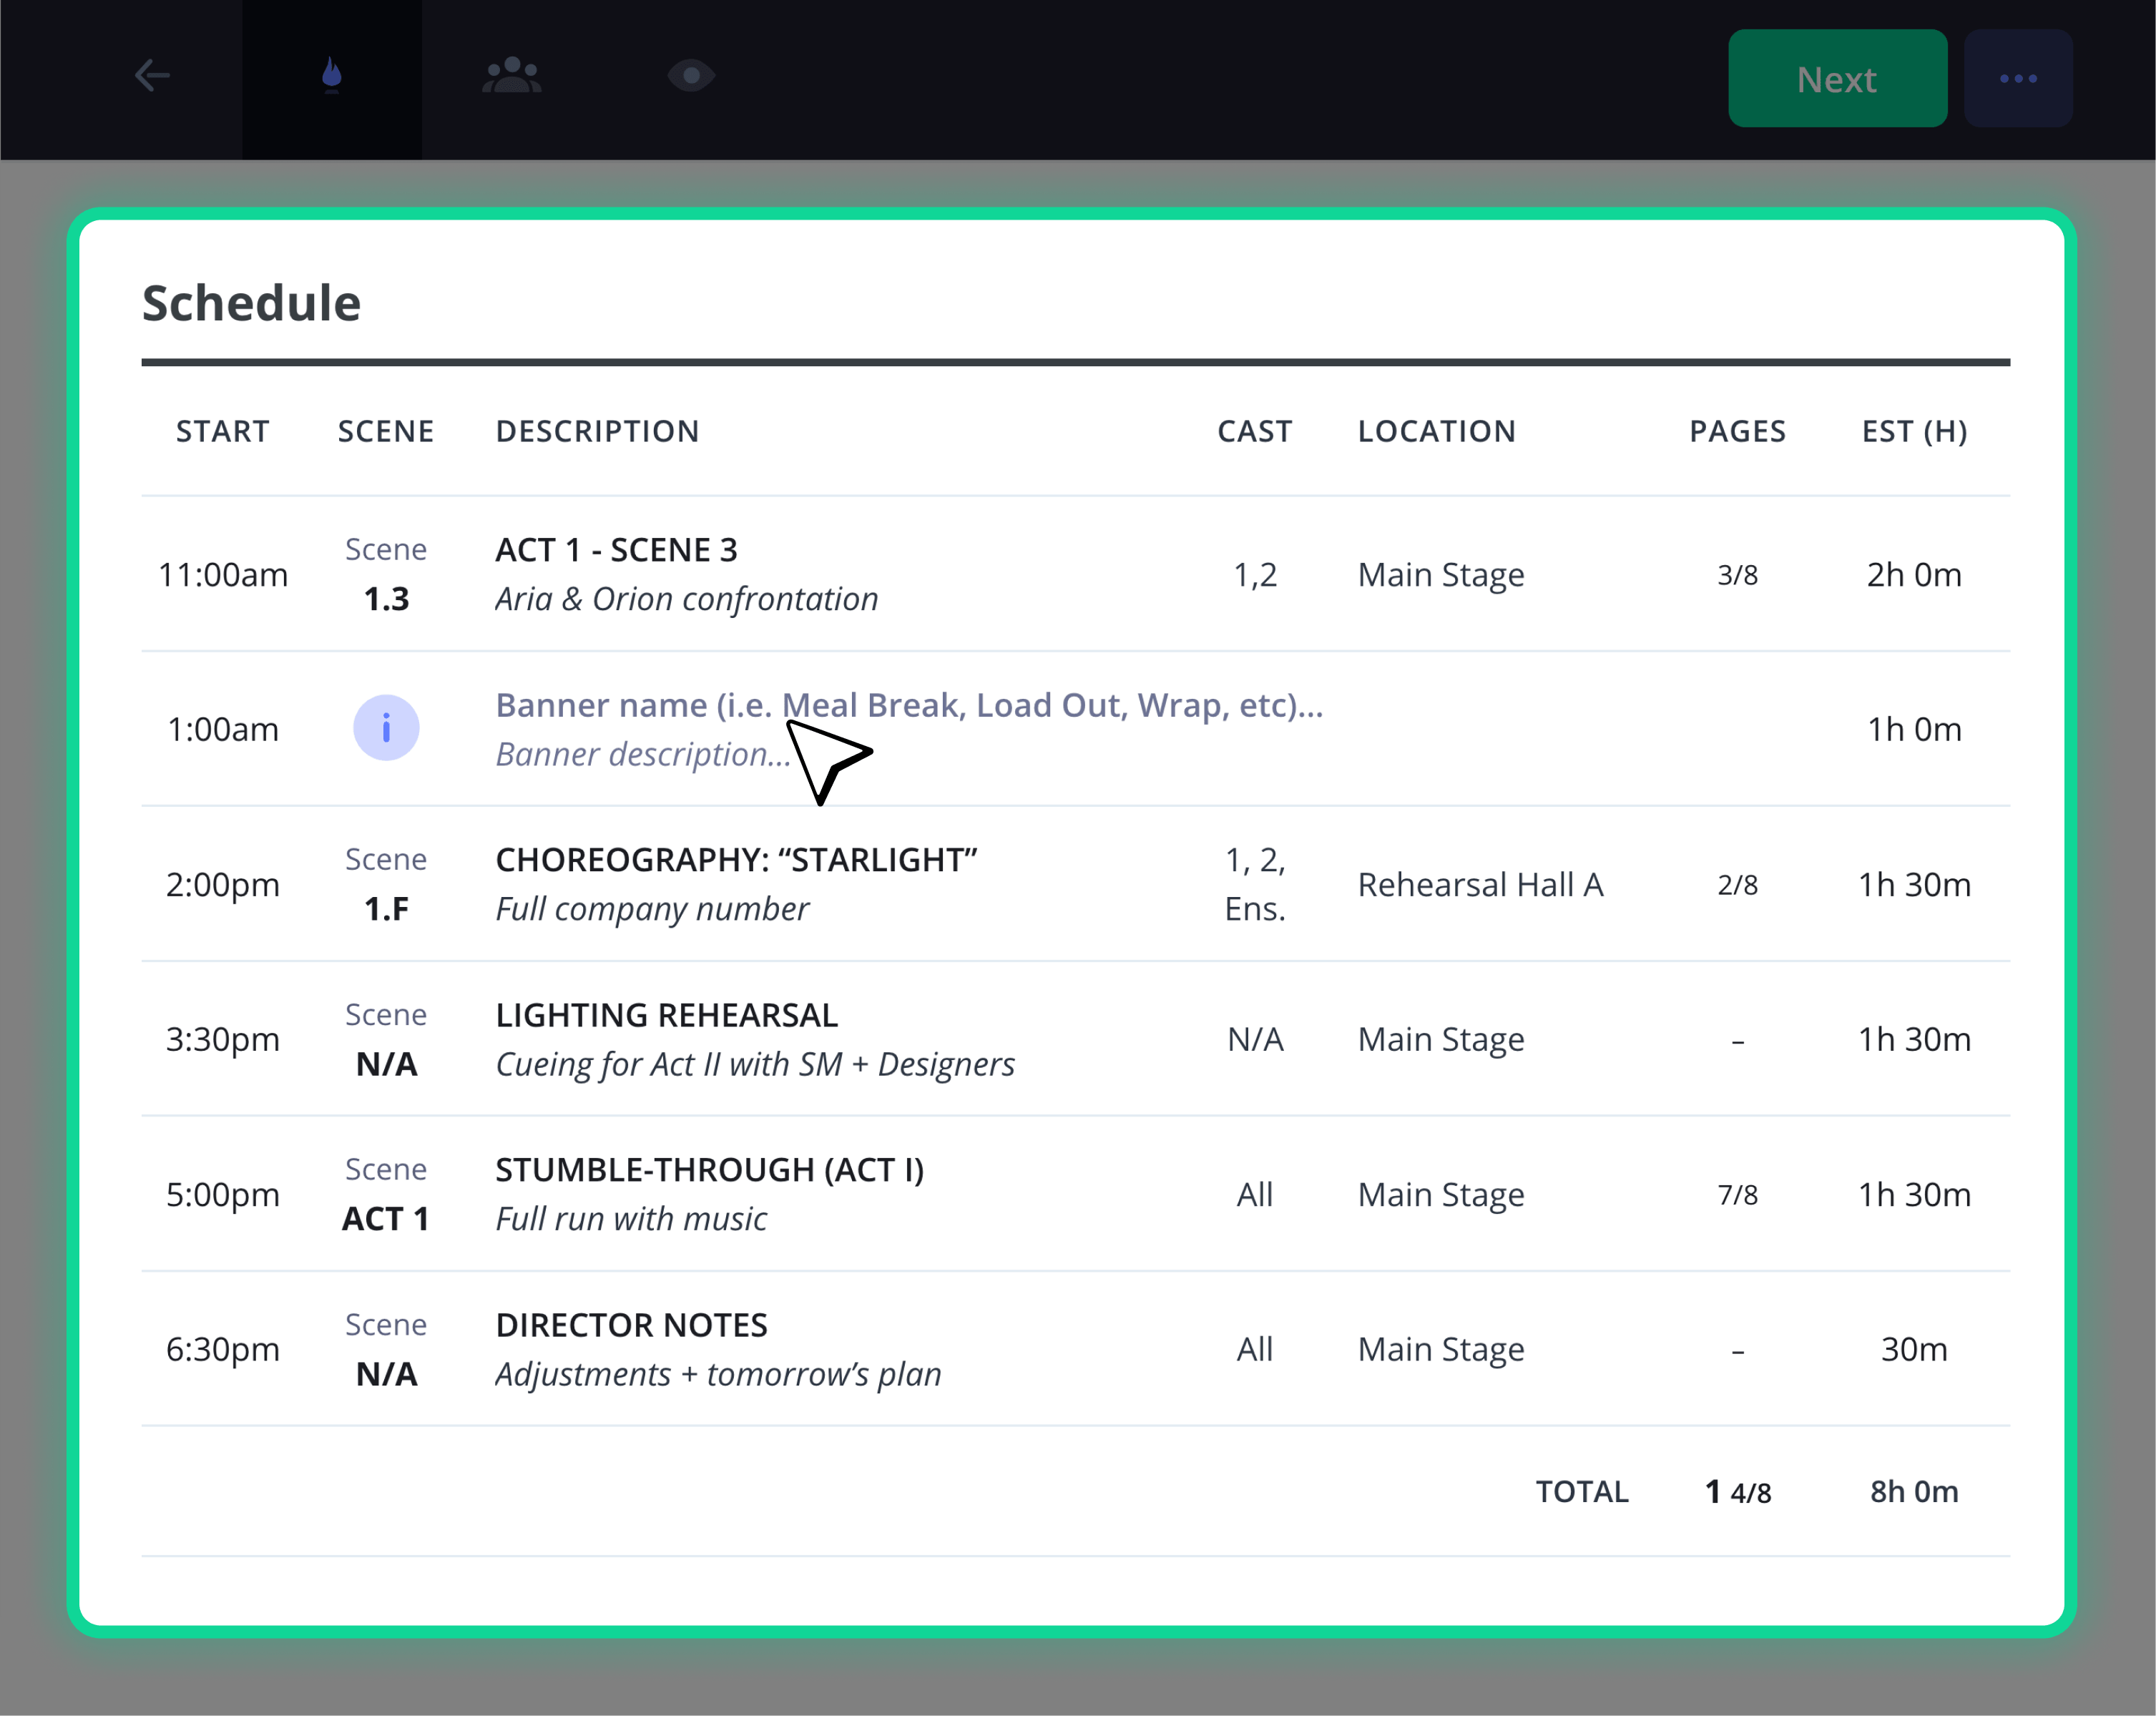This screenshot has height=1716, width=2156.
Task: Click STUMBLE-THROUGH (ACT I) title
Action: coord(710,1170)
